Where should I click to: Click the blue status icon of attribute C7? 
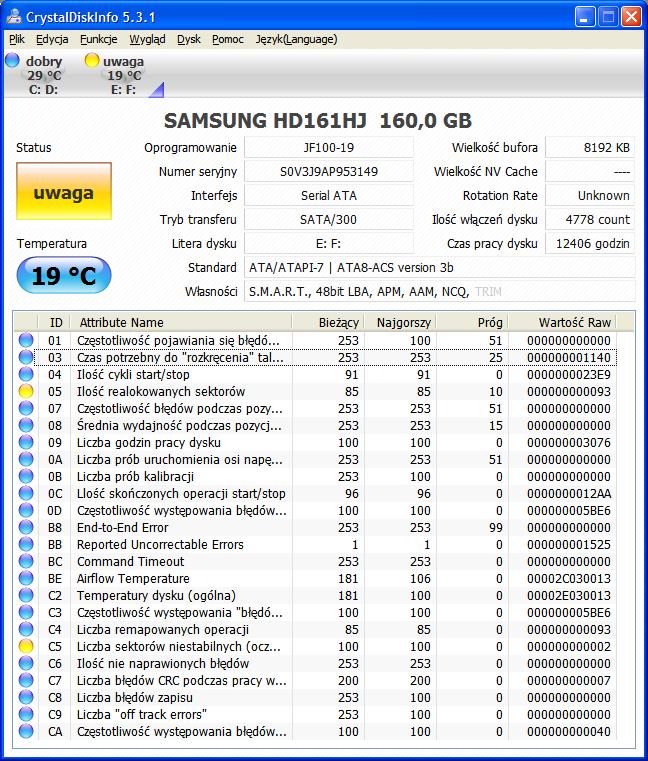point(26,680)
